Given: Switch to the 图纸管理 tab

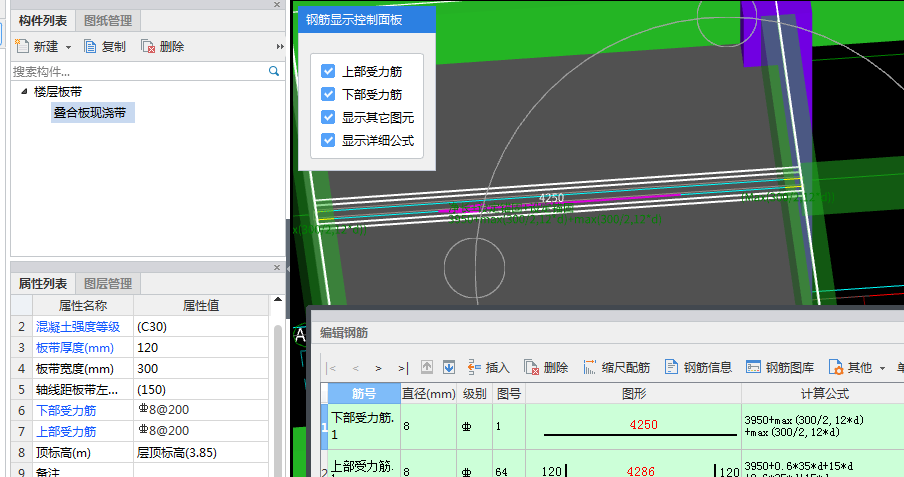Looking at the screenshot, I should point(108,21).
